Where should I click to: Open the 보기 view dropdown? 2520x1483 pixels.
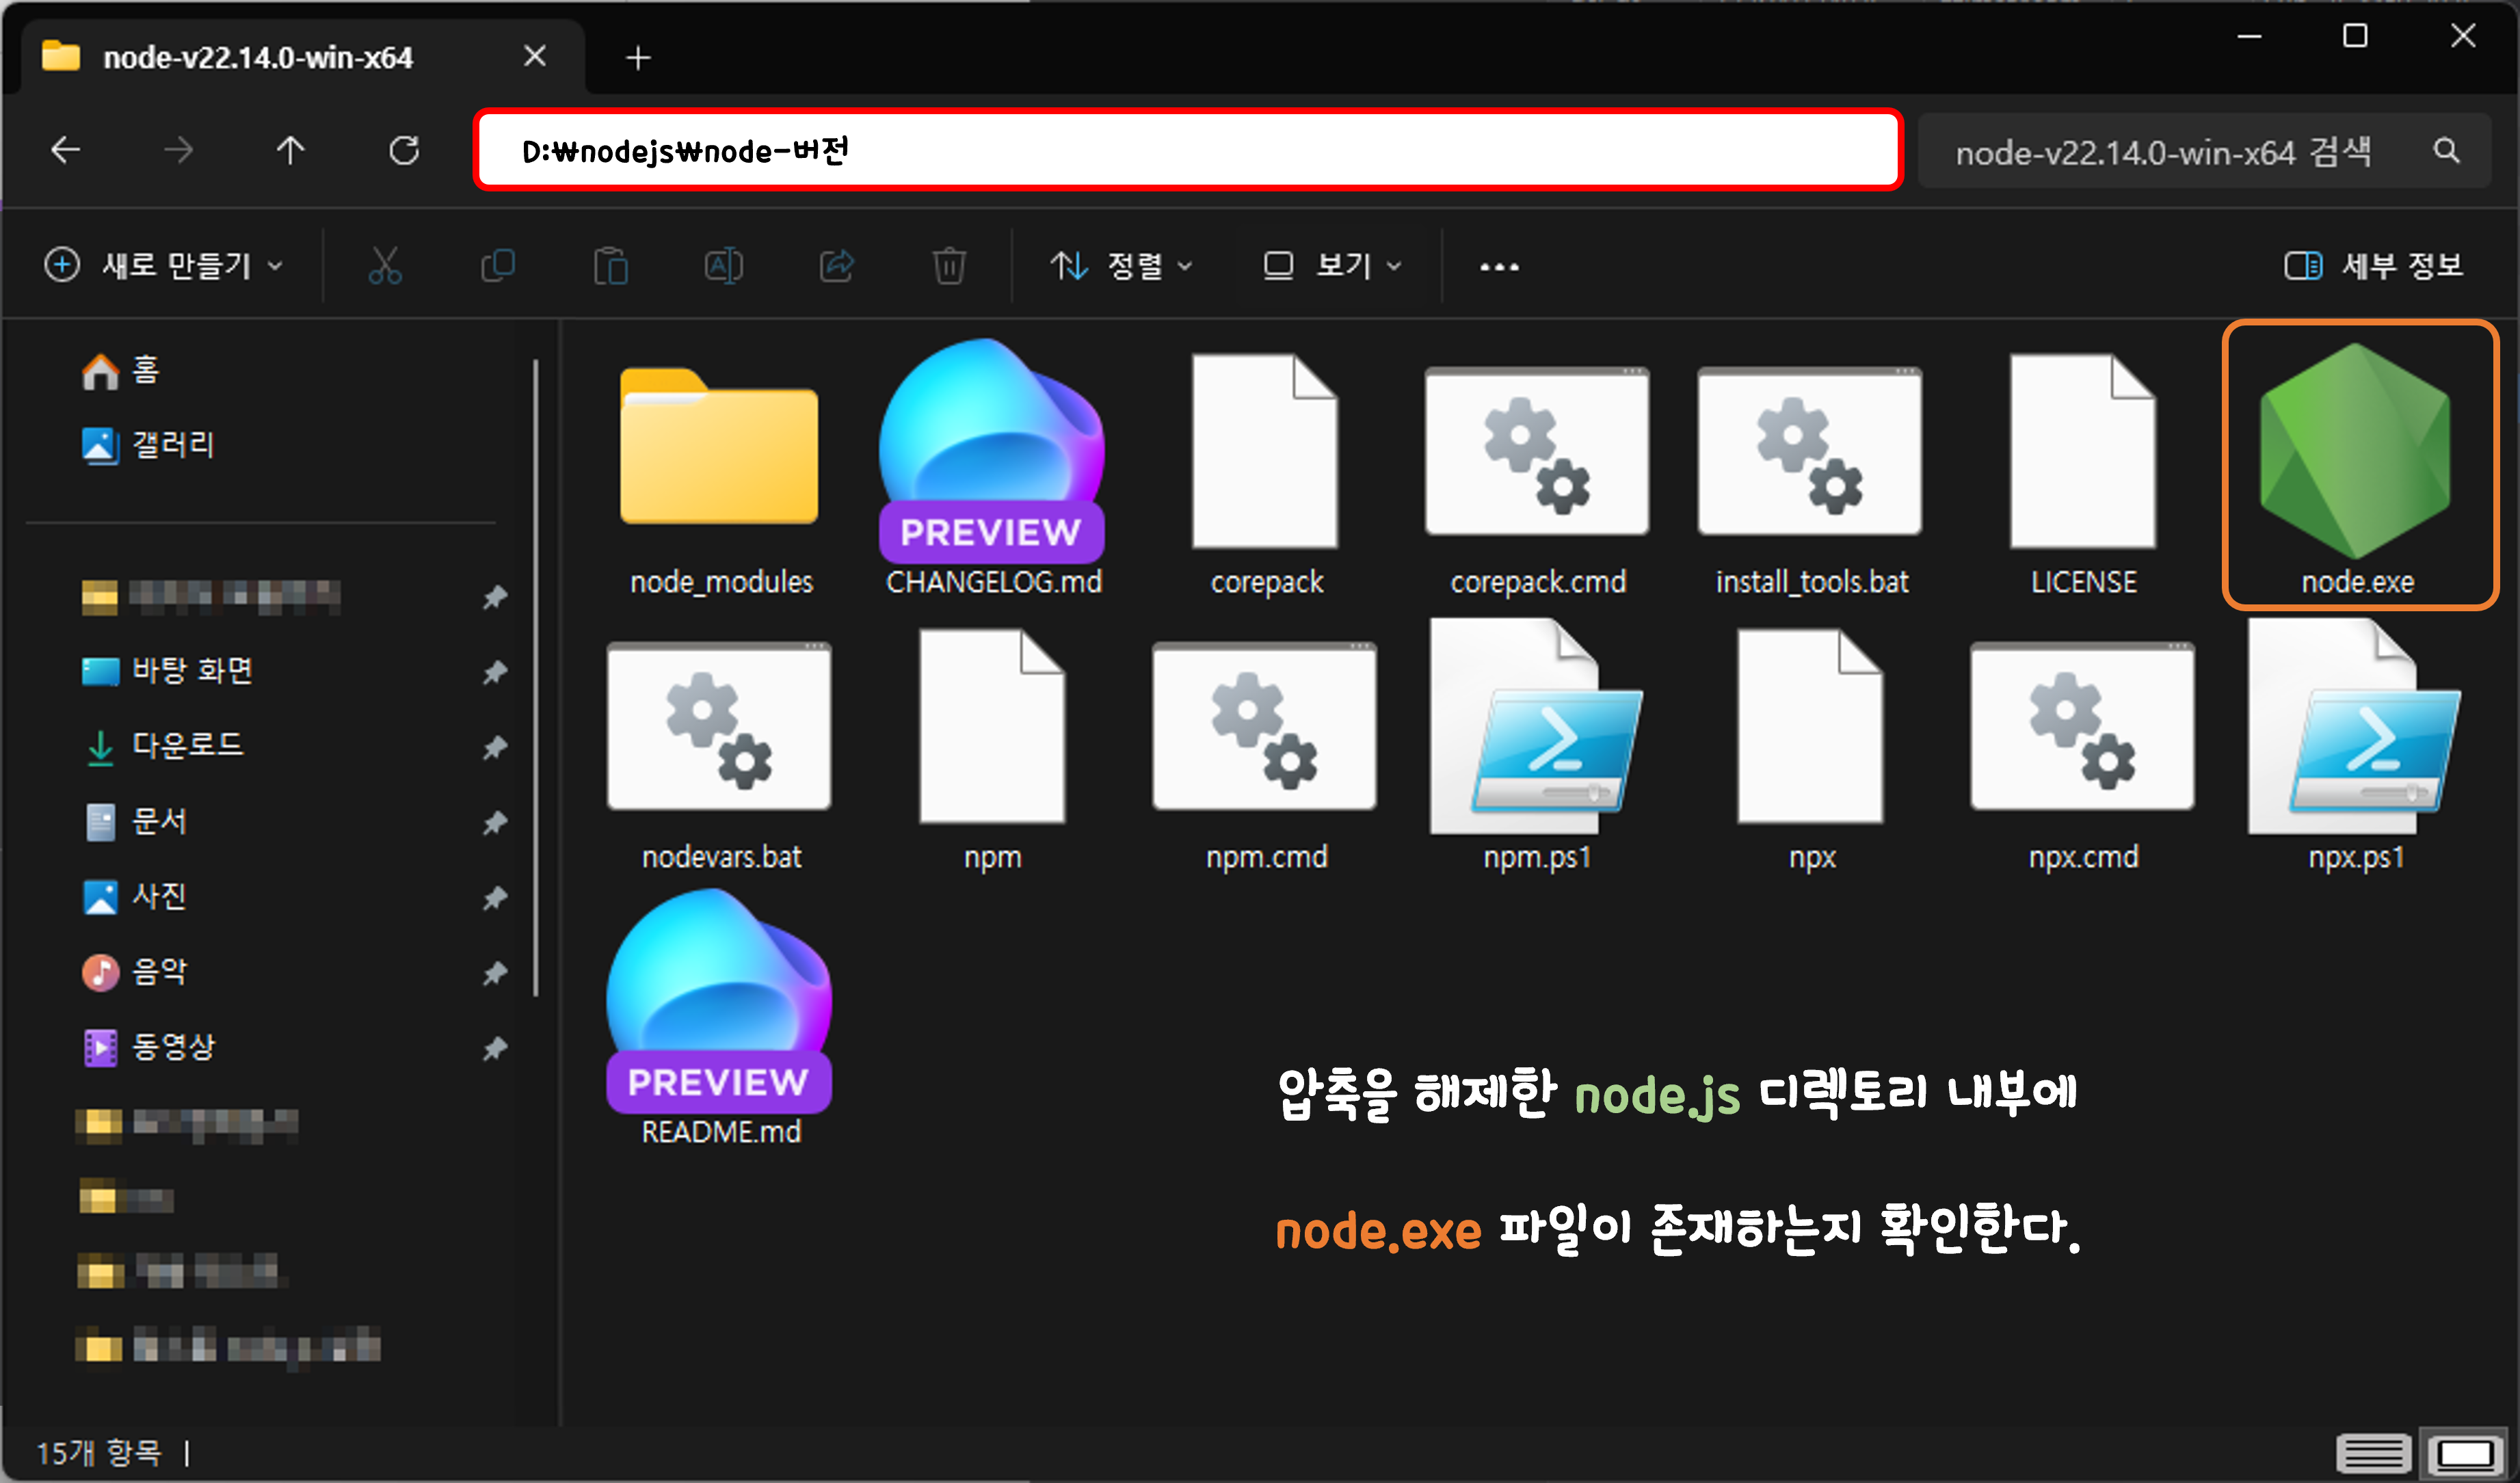coord(1333,266)
